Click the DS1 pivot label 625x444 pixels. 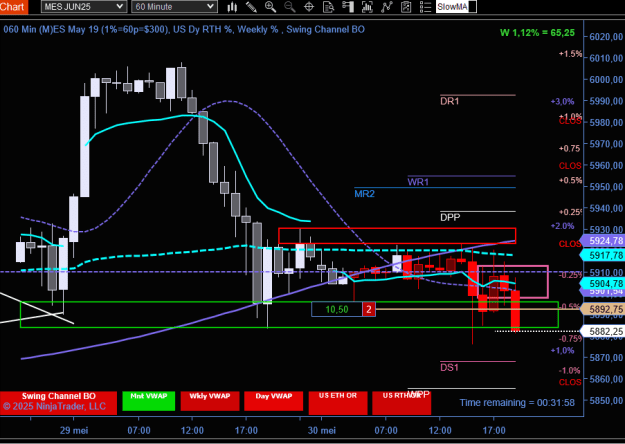click(449, 367)
